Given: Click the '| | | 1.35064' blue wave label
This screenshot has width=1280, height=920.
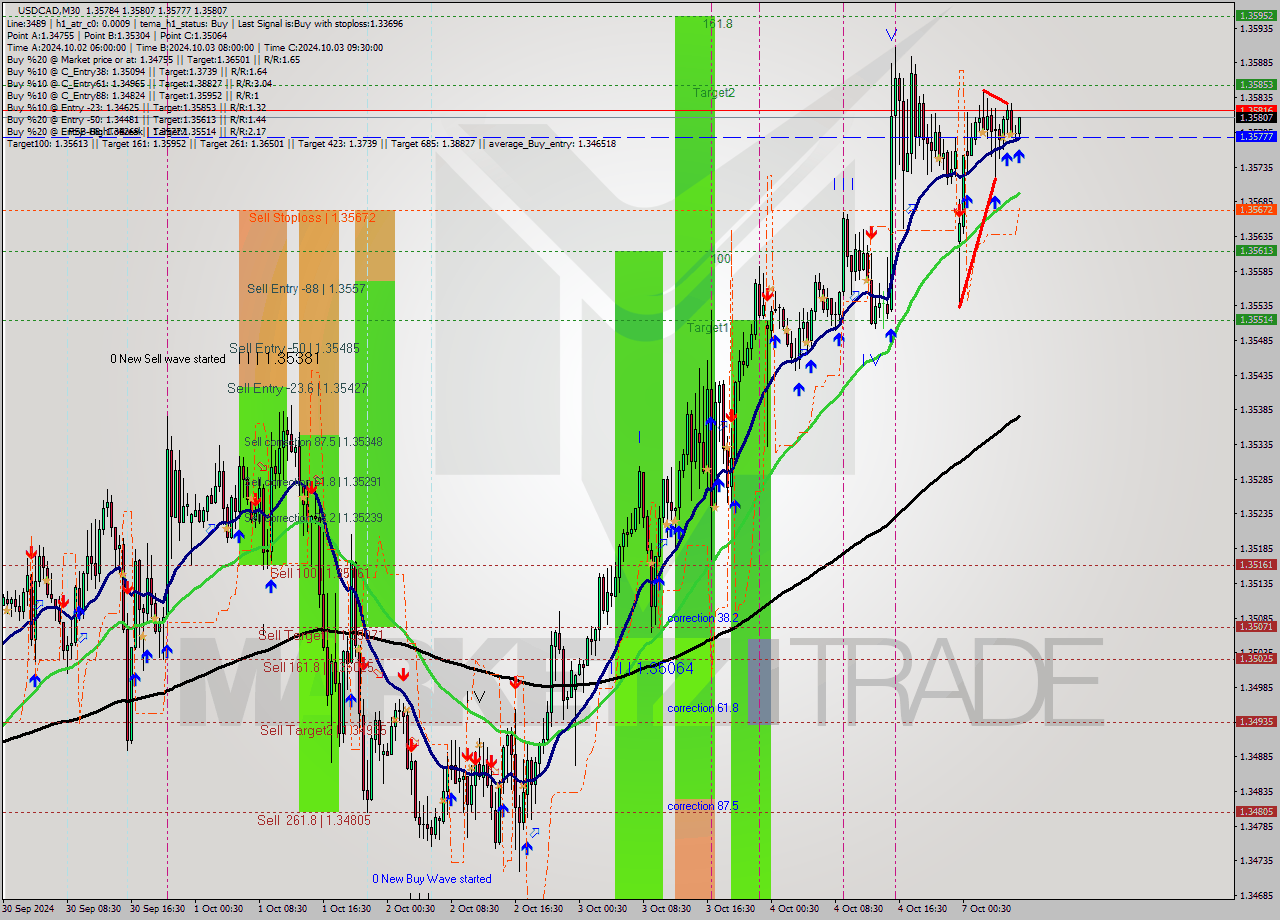Looking at the screenshot, I should click(x=654, y=668).
